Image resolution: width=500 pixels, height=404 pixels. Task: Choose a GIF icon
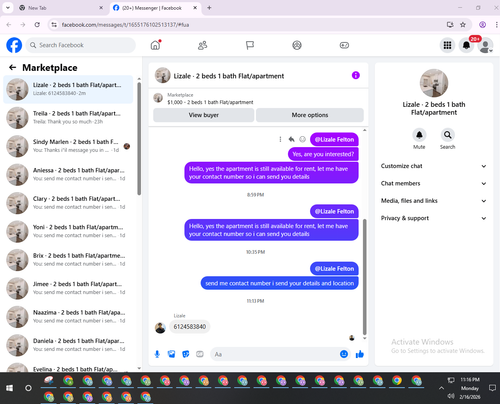(x=200, y=354)
